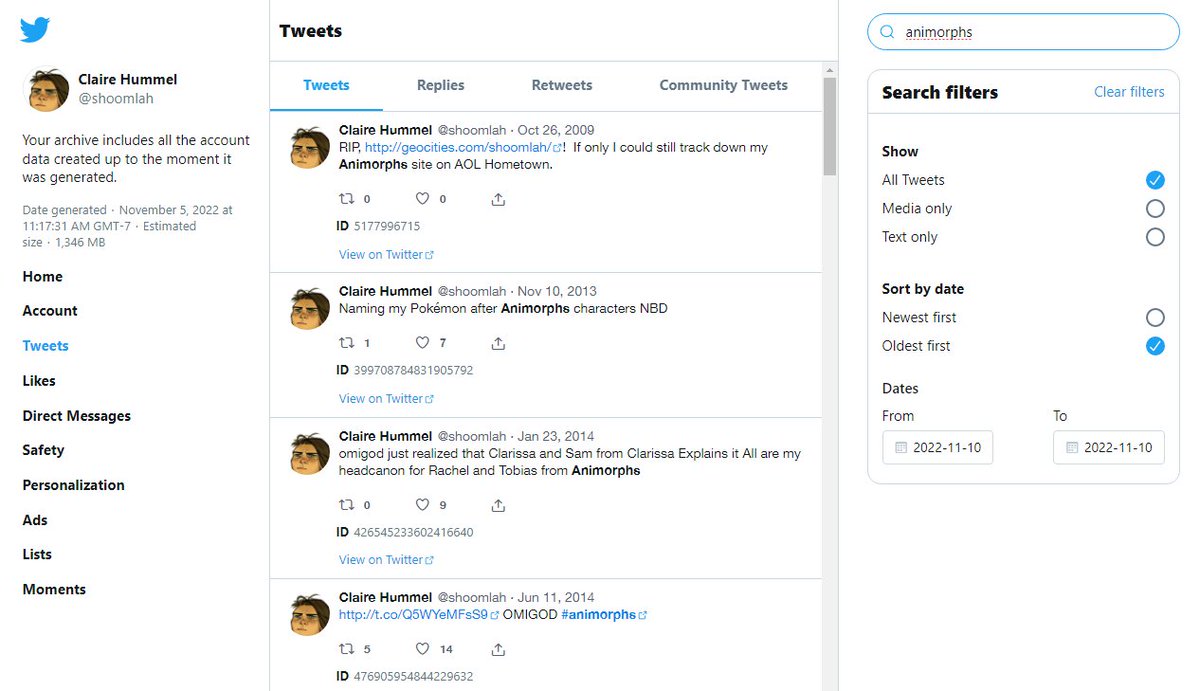The width and height of the screenshot is (1200, 691).
Task: Open Safety in the sidebar
Action: pyautogui.click(x=43, y=450)
